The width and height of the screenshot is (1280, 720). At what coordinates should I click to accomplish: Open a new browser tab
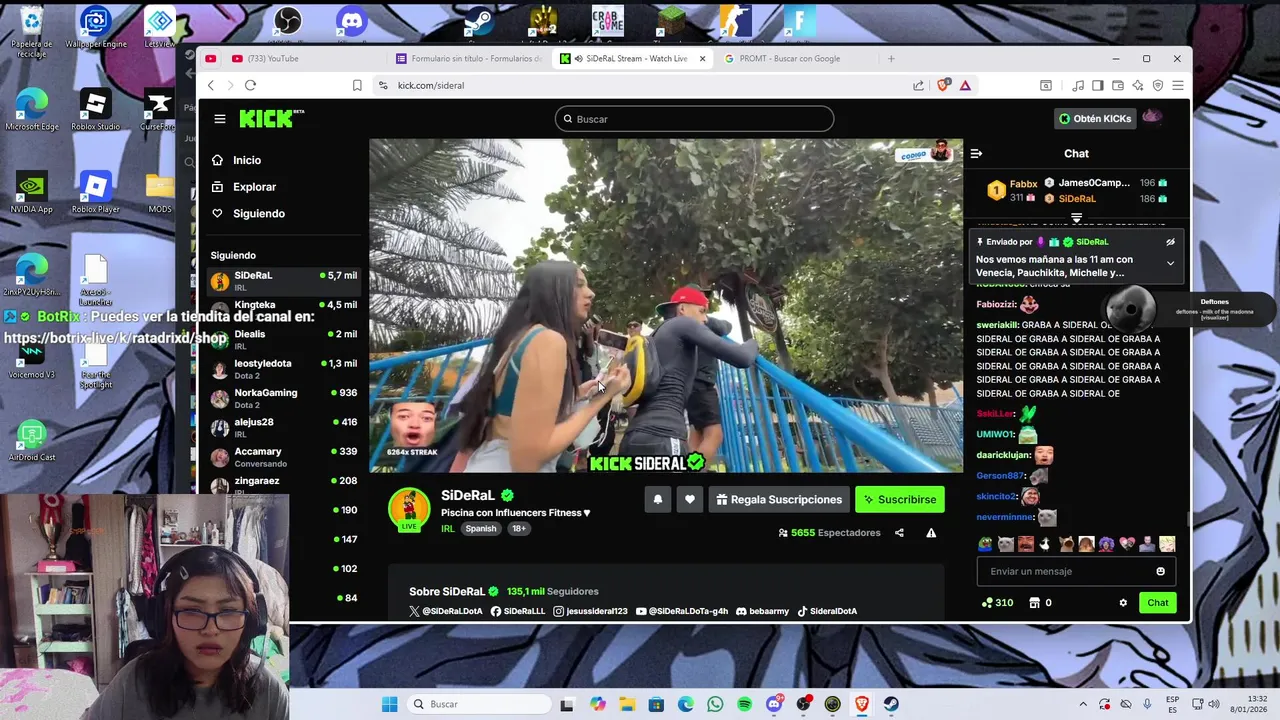[x=891, y=58]
